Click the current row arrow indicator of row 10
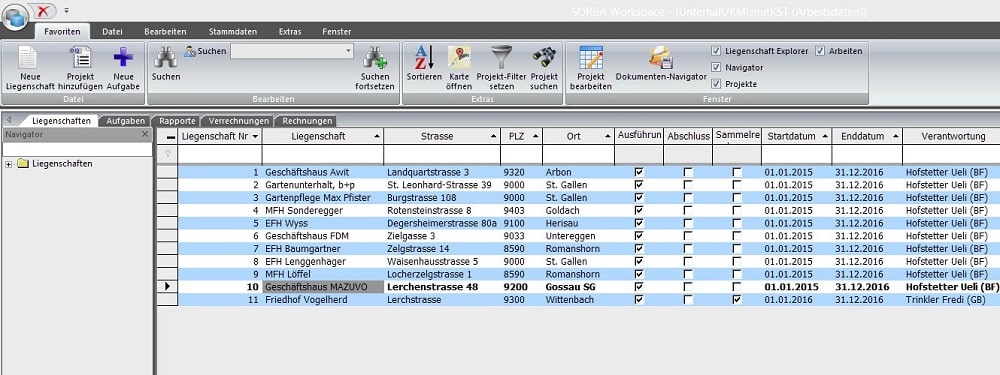The height and width of the screenshot is (375, 1000). (x=168, y=287)
